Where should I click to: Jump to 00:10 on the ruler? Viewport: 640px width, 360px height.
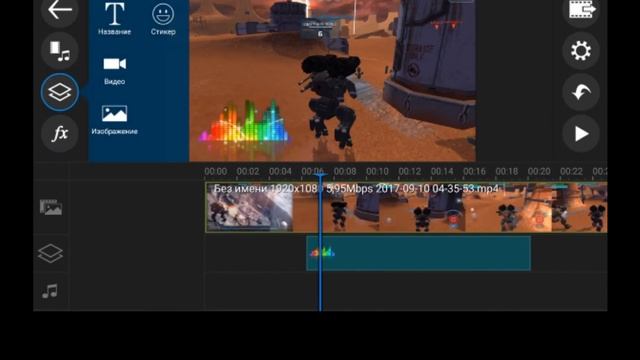[x=377, y=171]
